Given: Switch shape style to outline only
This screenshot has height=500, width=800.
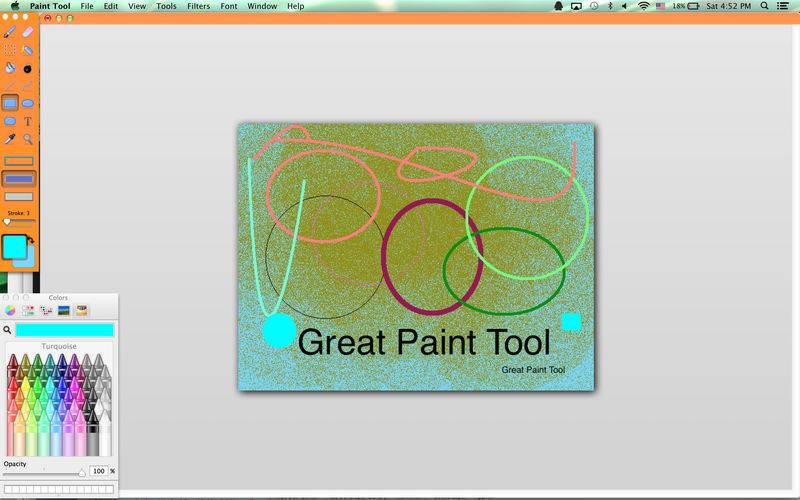Looking at the screenshot, I should (19, 161).
